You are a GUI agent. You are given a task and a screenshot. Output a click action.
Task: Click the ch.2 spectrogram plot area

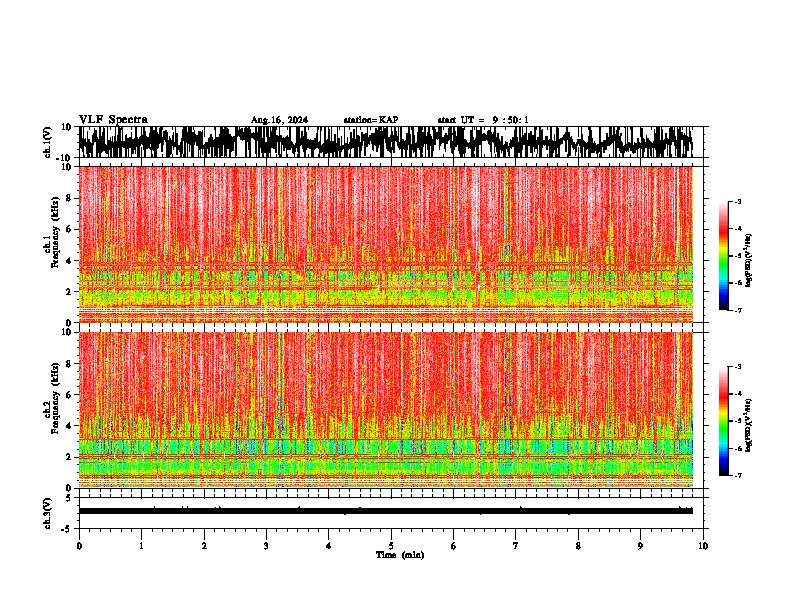[x=391, y=410]
